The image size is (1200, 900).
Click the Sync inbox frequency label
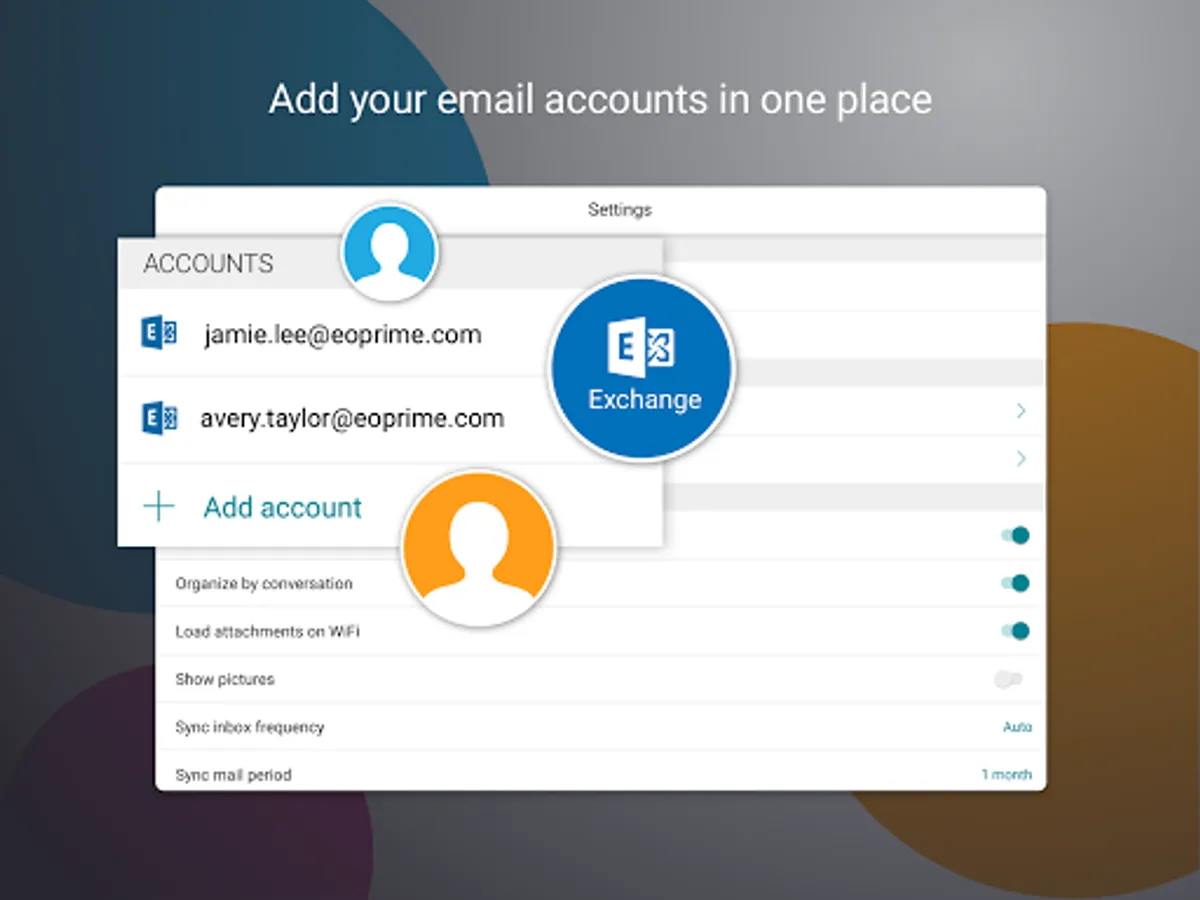tap(250, 727)
